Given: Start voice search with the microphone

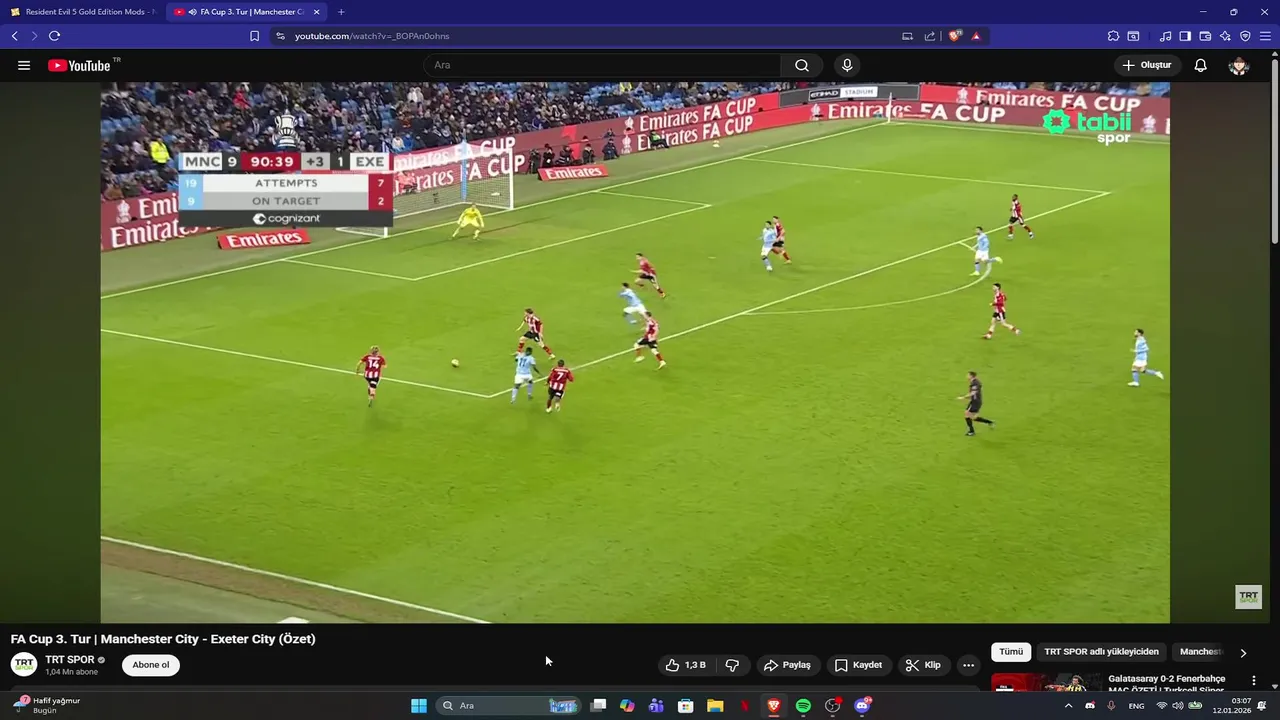Looking at the screenshot, I should [847, 65].
